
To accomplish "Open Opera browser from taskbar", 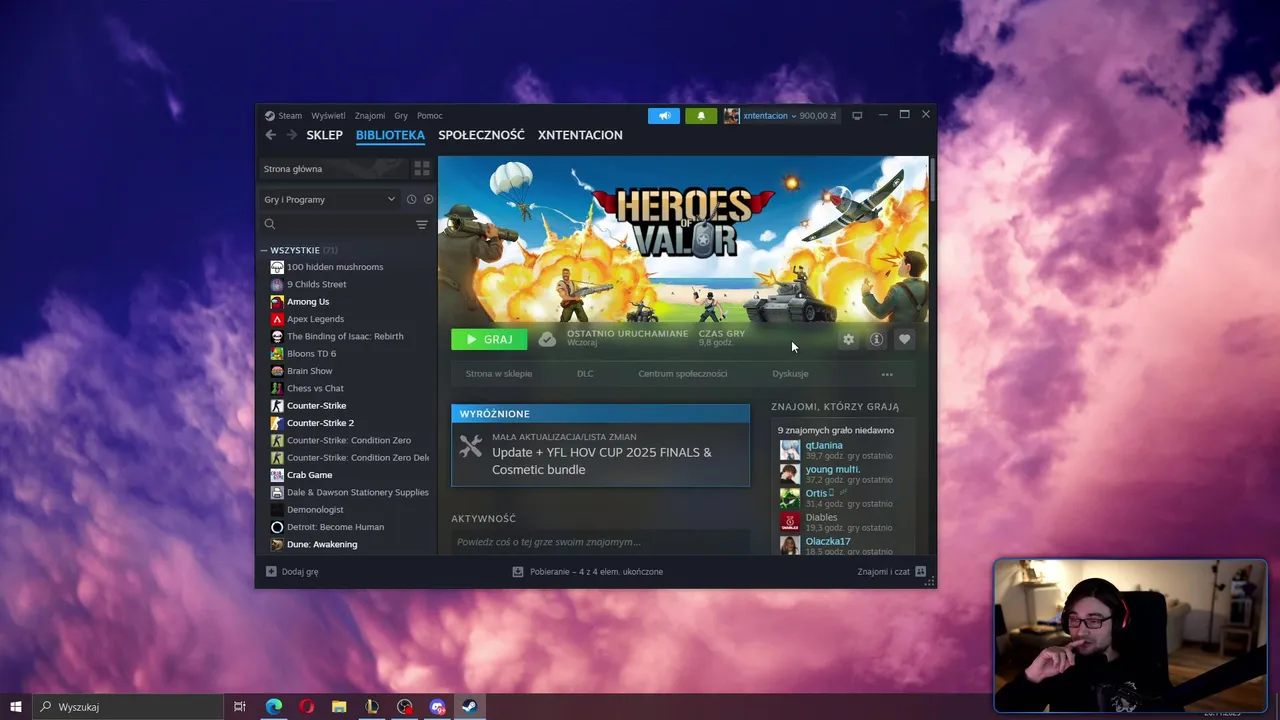I will click(x=306, y=707).
